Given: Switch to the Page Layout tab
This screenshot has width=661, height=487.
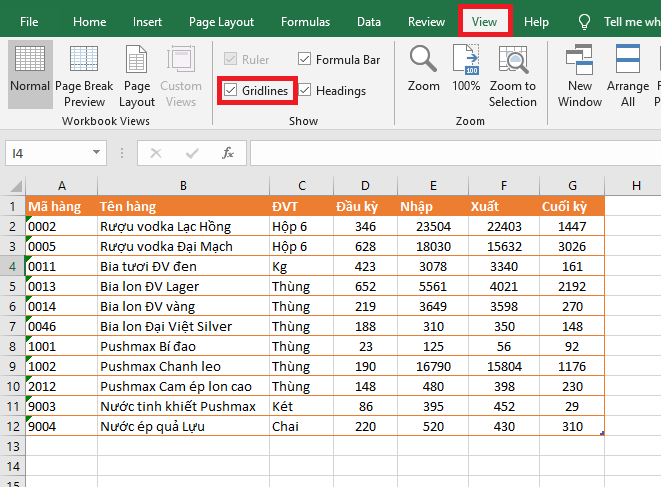Looking at the screenshot, I should point(221,22).
